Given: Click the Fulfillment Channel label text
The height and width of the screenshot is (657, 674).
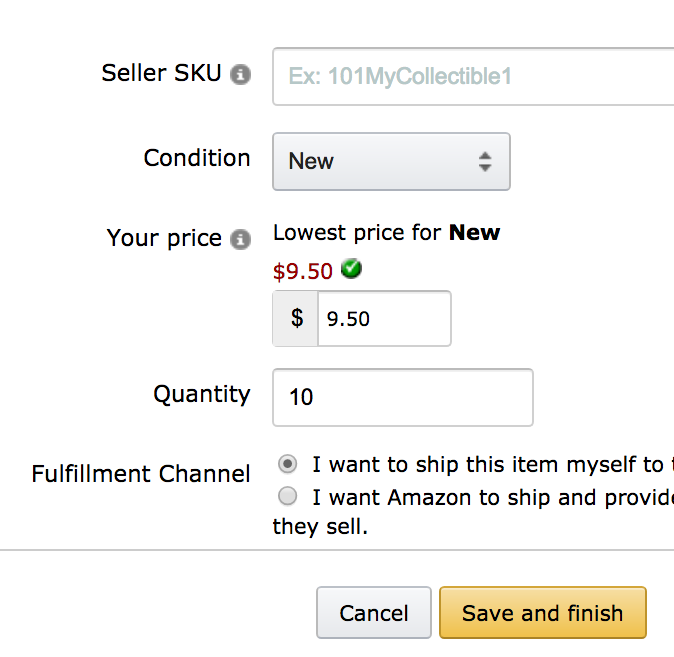Looking at the screenshot, I should click(x=141, y=474).
